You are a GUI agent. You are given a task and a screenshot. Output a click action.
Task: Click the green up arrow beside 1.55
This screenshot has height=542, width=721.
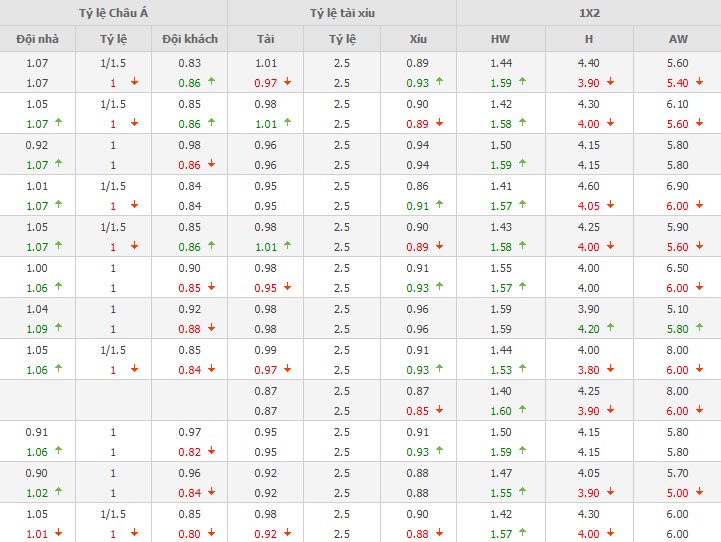coord(523,493)
